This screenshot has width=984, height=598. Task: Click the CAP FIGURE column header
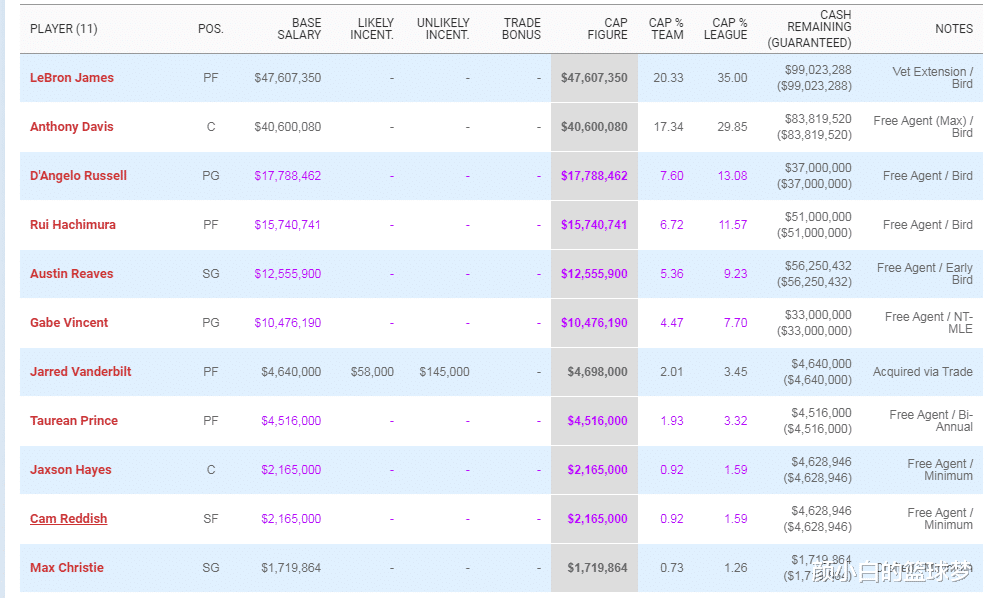point(607,29)
